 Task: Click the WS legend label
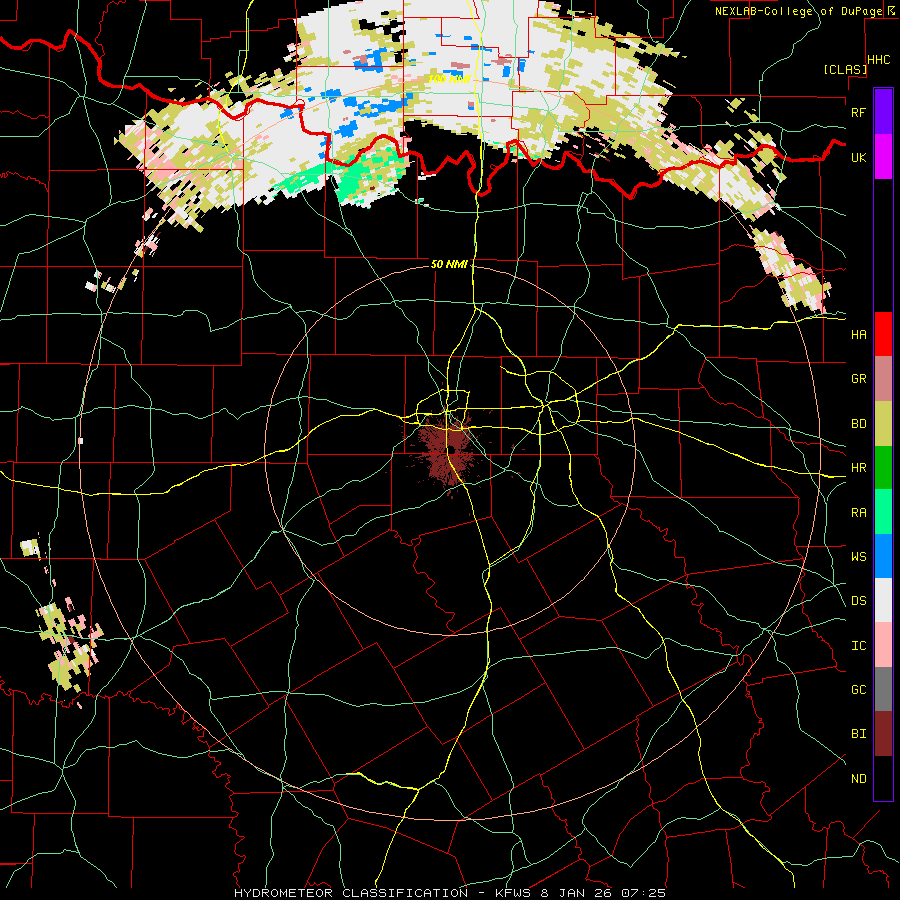pyautogui.click(x=858, y=557)
